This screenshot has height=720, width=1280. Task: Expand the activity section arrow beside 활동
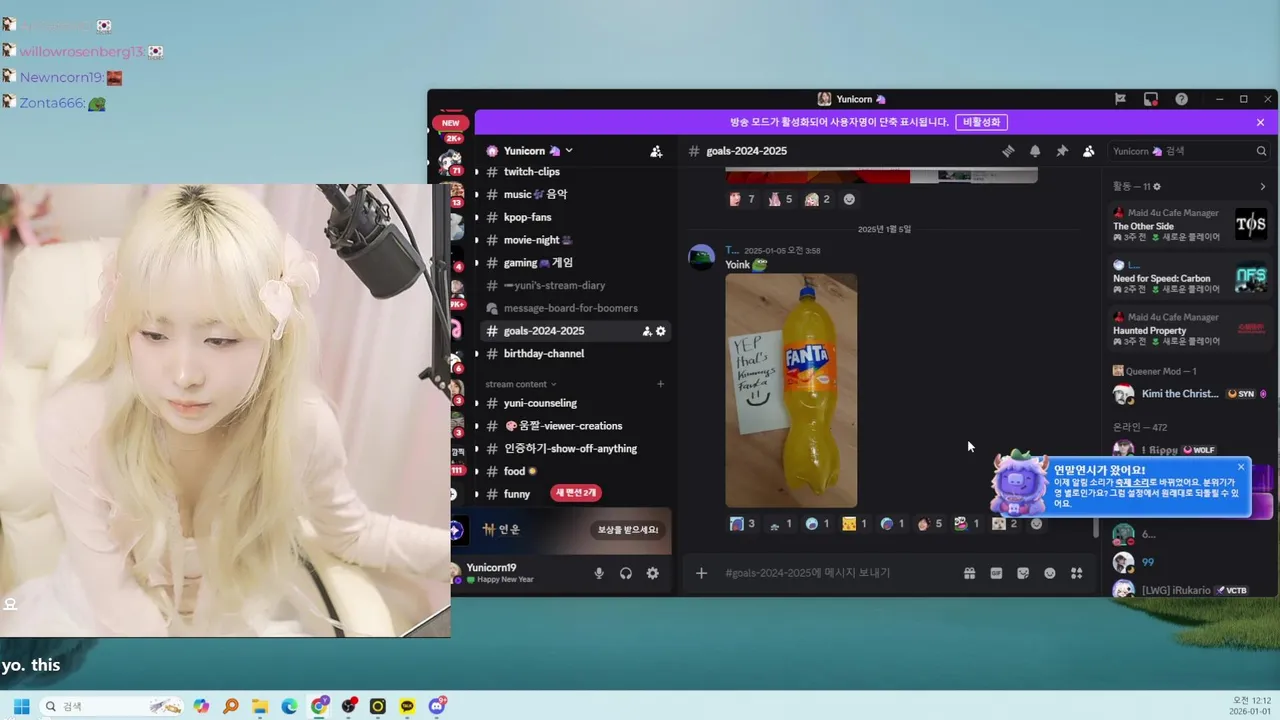(1262, 186)
